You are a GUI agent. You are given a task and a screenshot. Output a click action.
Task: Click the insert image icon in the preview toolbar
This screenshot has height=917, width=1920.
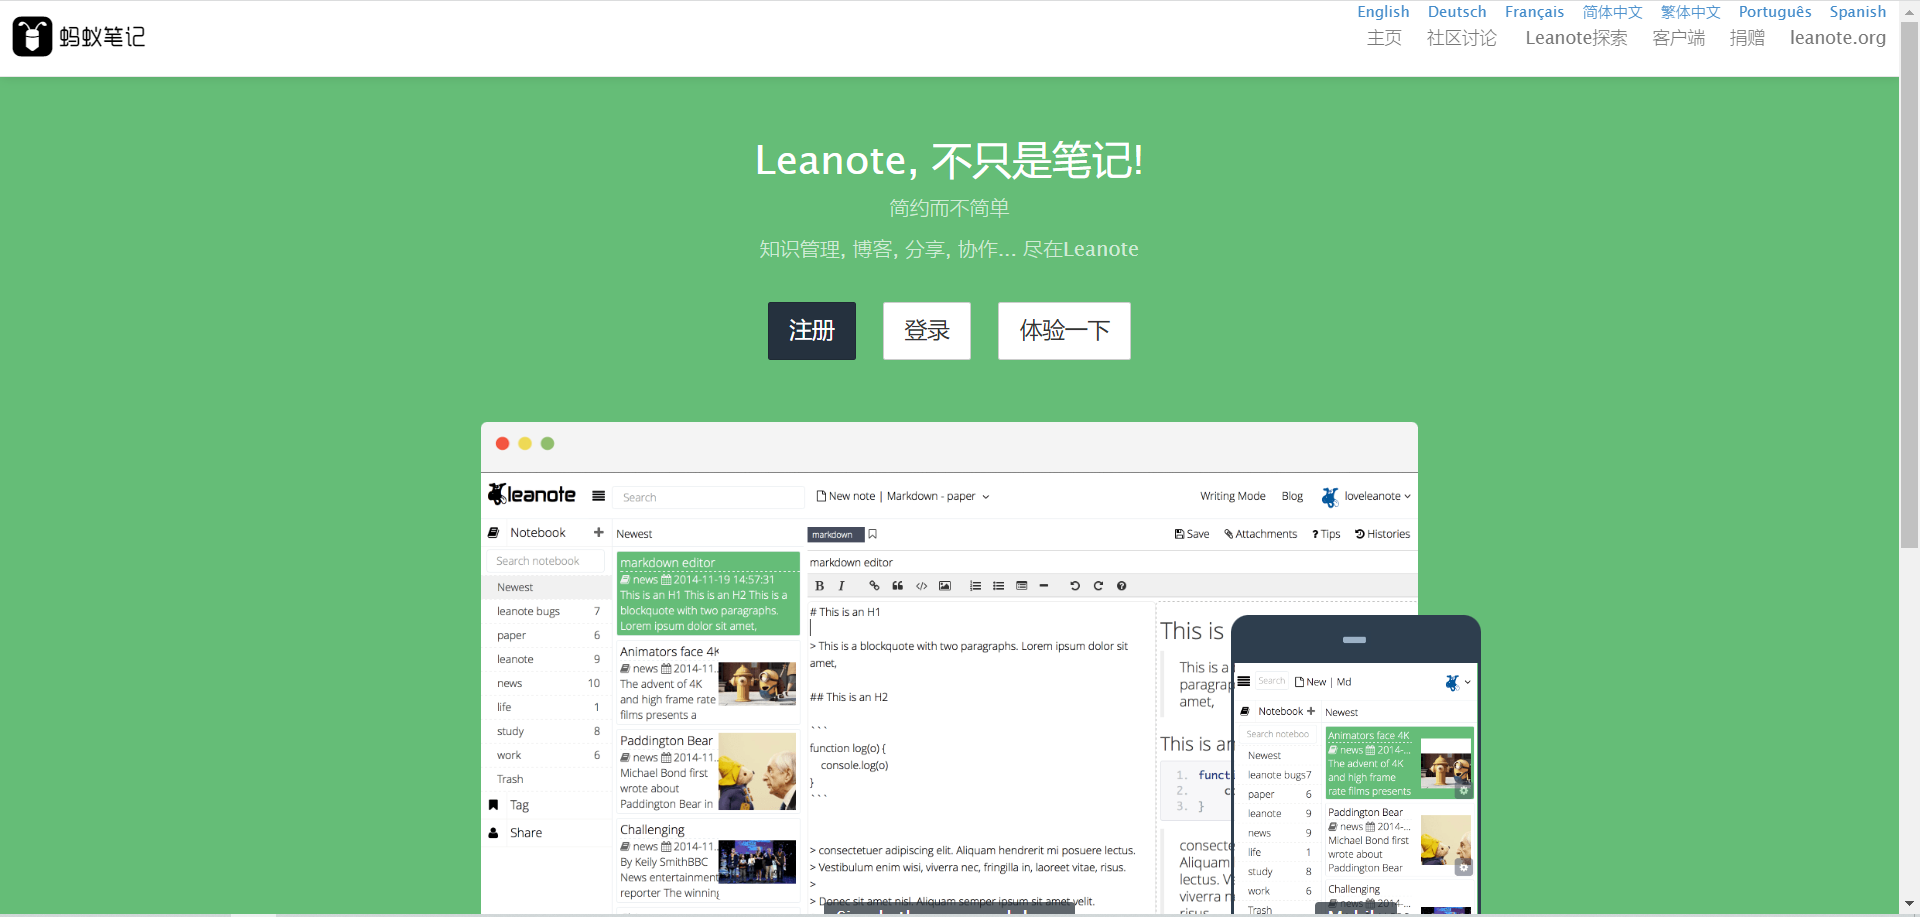(944, 586)
